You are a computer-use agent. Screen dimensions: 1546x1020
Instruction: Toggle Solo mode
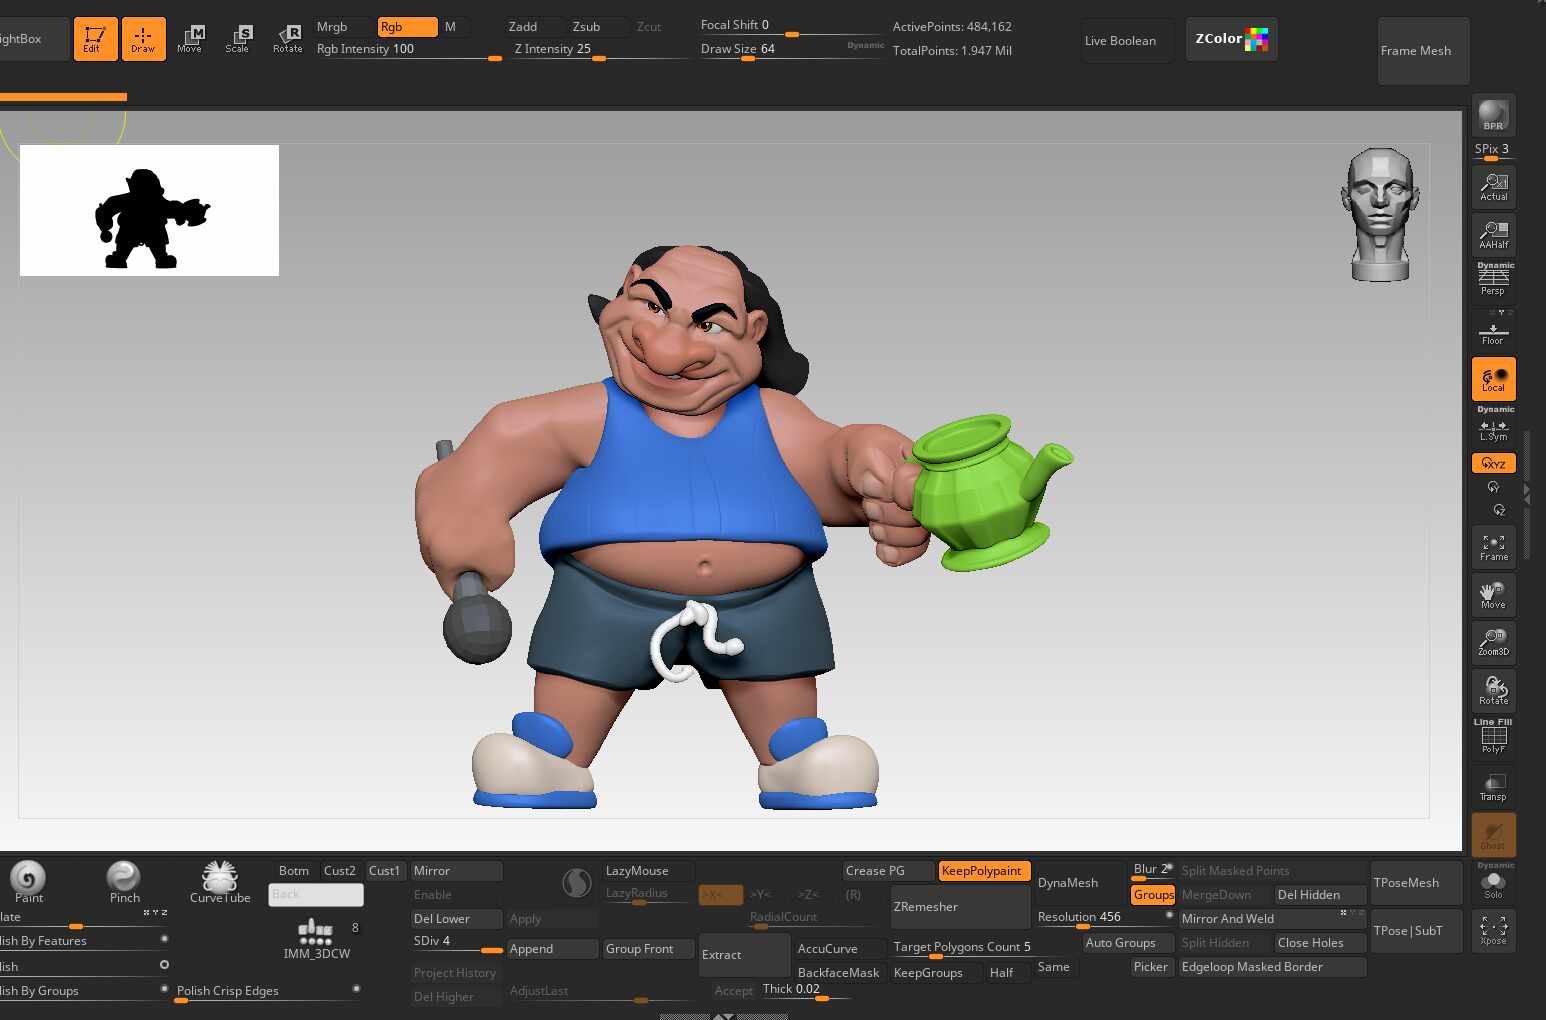[x=1493, y=884]
